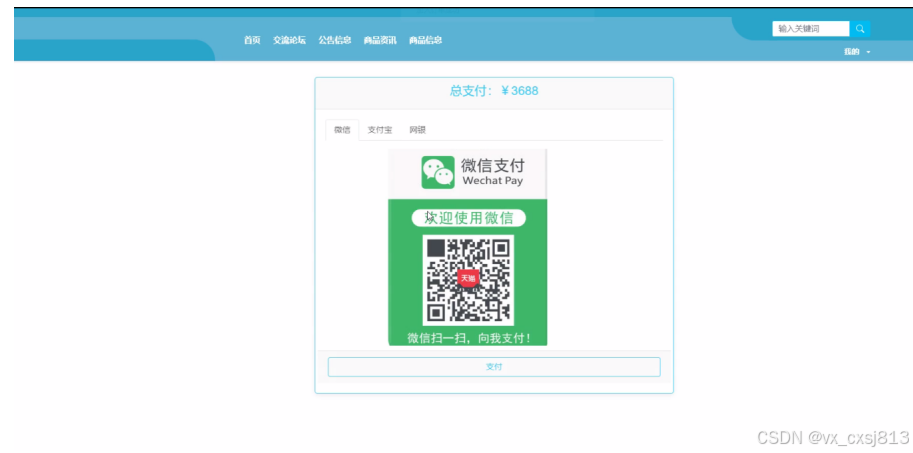Go to 首页 in the navigation bar
This screenshot has width=913, height=453.
tap(252, 40)
